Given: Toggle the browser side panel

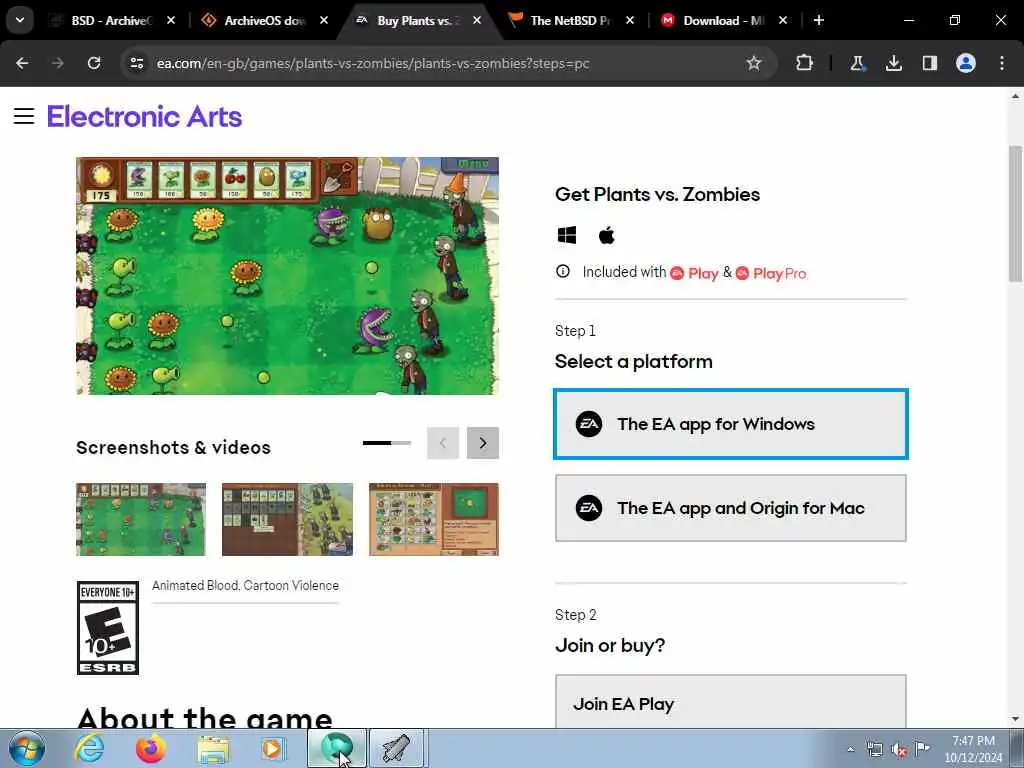Looking at the screenshot, I should click(x=930, y=63).
